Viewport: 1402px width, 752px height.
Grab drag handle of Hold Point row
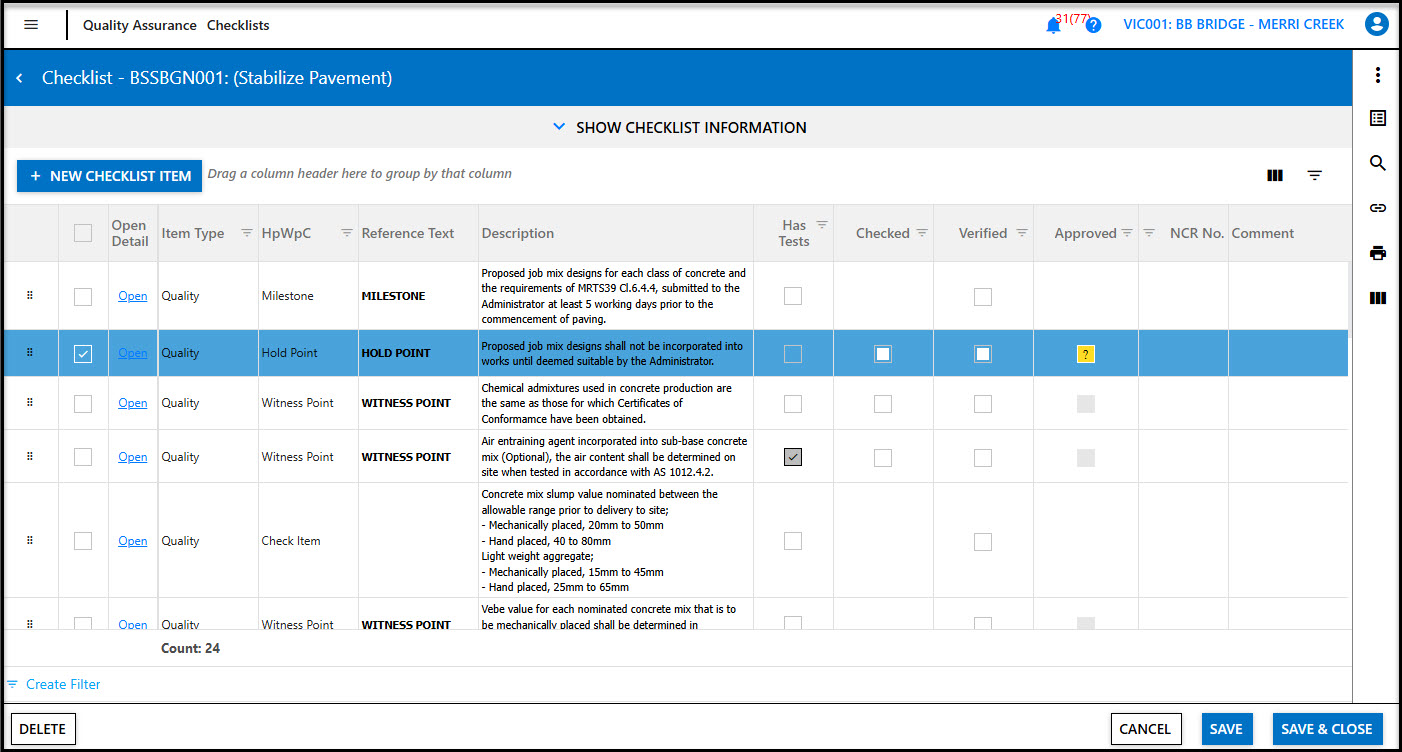point(30,352)
